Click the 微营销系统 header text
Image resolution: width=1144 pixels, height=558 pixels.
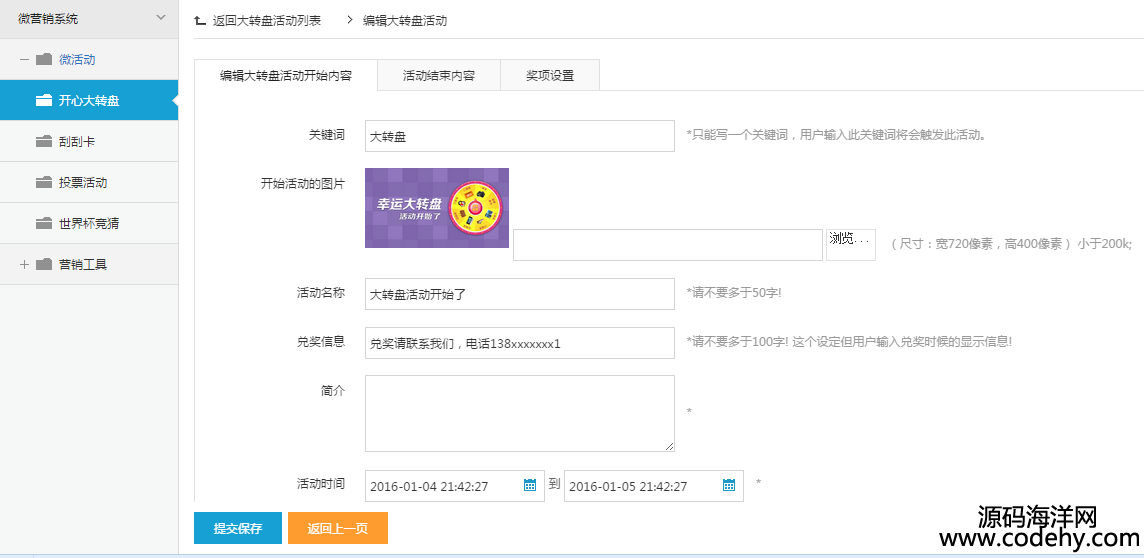(x=48, y=19)
